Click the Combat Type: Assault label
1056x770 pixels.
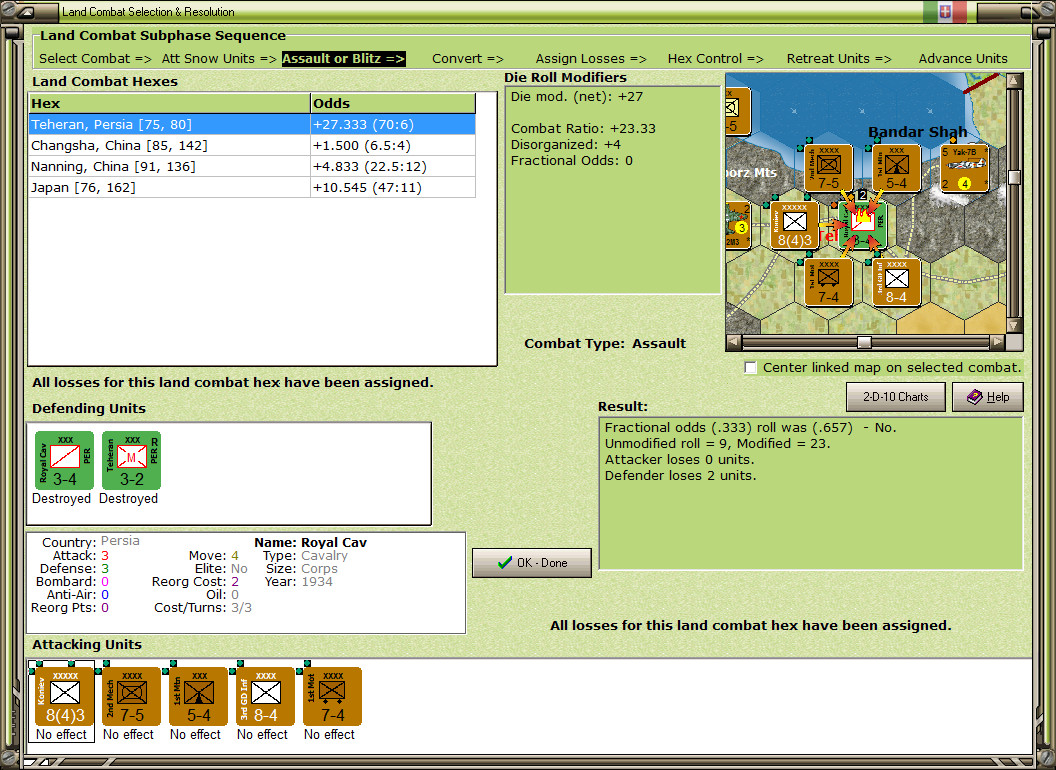pyautogui.click(x=605, y=344)
